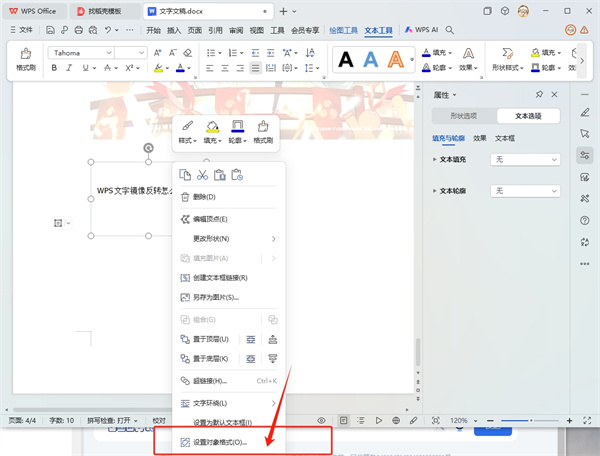Screen dimensions: 600x456
Task: Click the clear formatting eraser icon
Action: (x=188, y=53)
